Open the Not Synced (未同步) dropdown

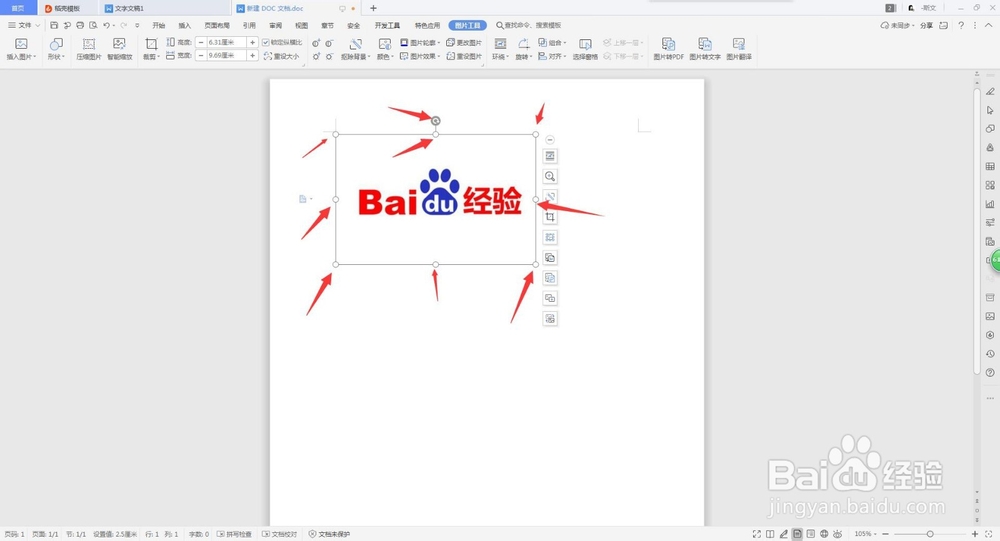898,26
